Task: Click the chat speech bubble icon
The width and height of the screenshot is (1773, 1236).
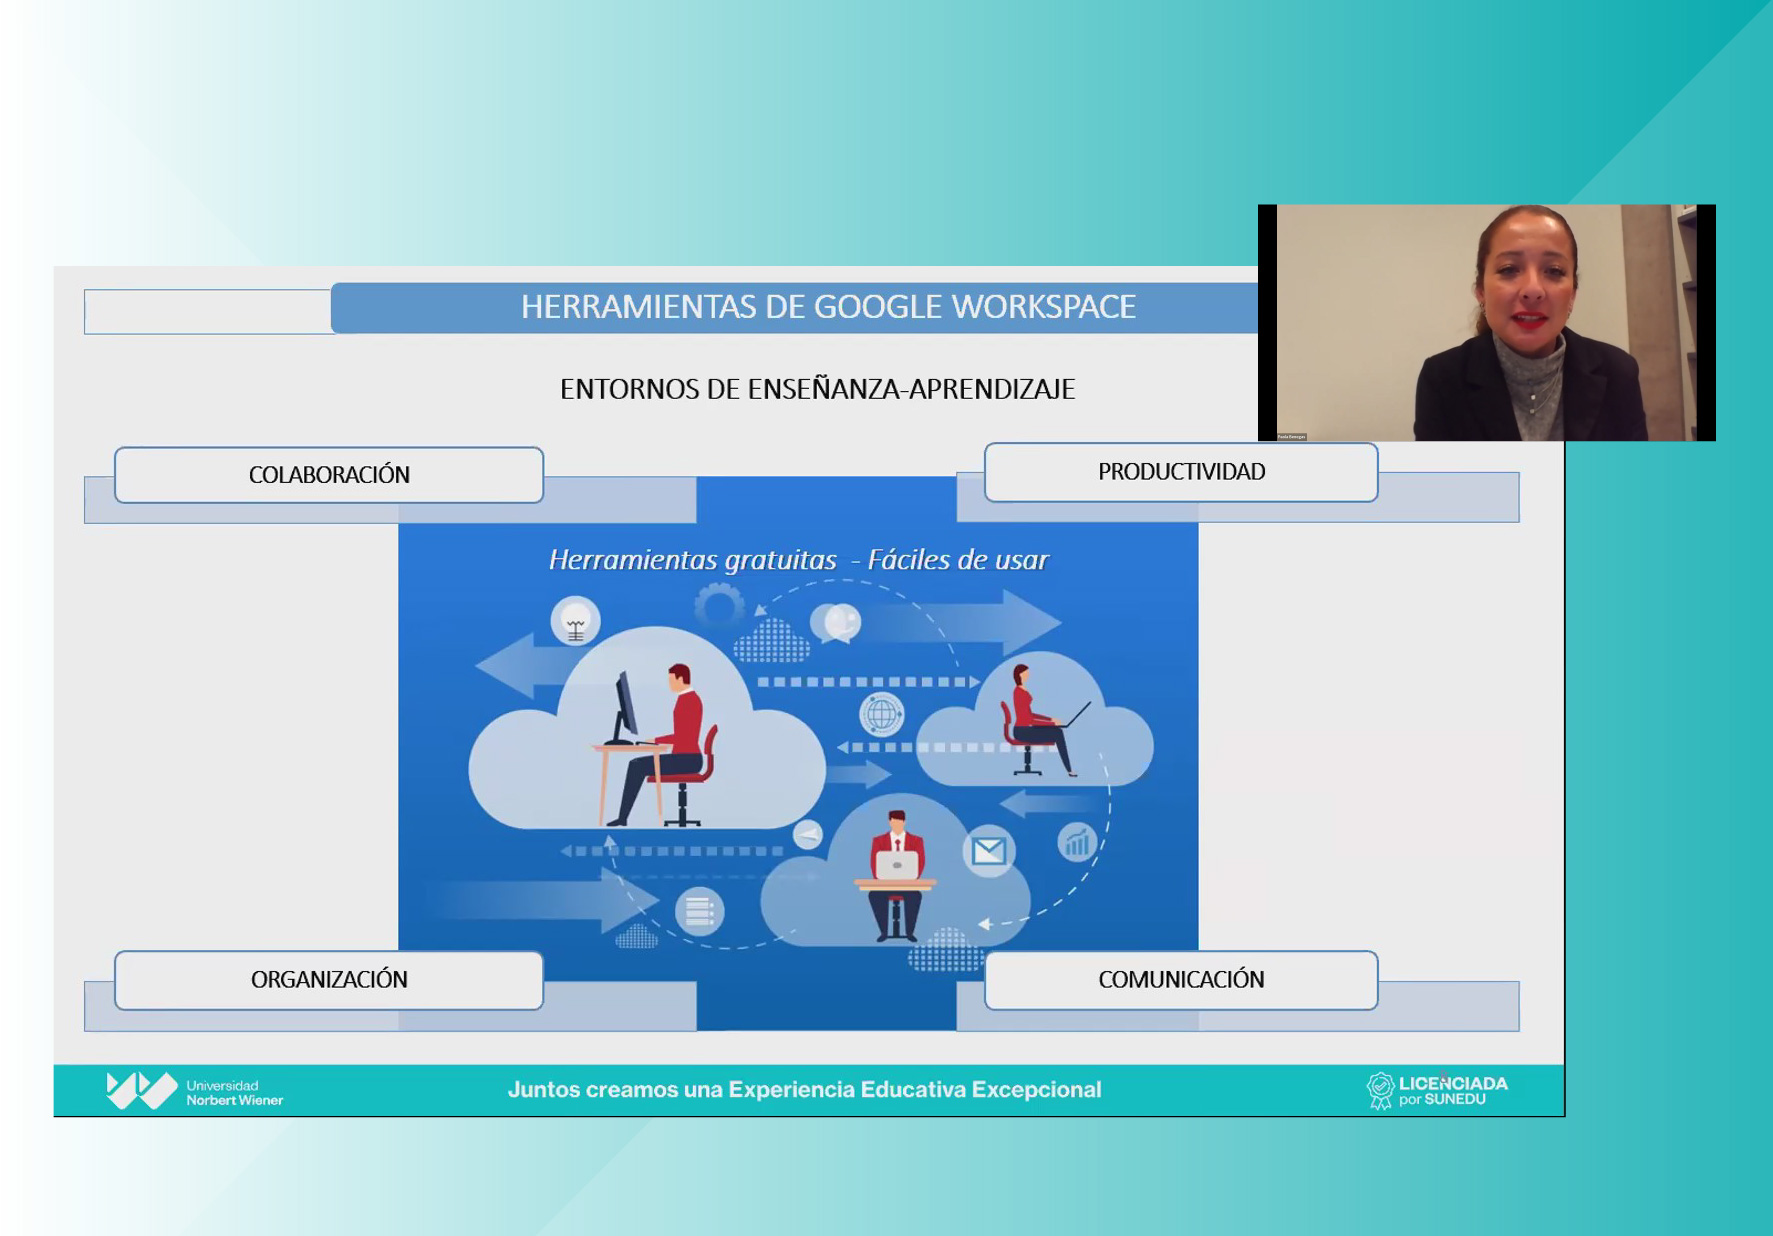Action: coord(836,623)
